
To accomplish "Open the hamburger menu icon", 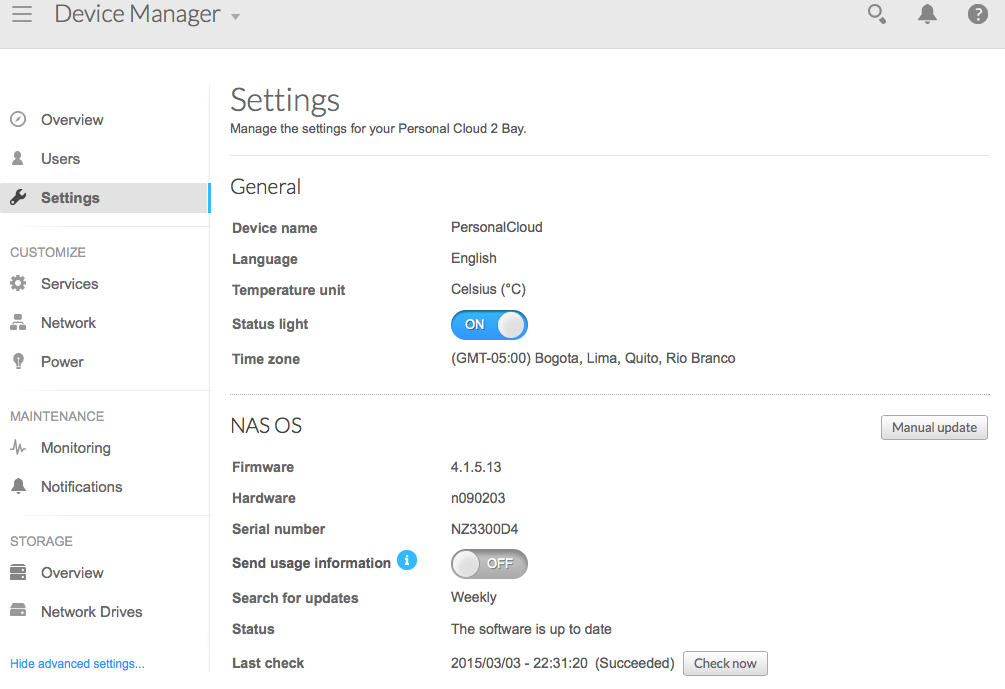I will click(22, 14).
